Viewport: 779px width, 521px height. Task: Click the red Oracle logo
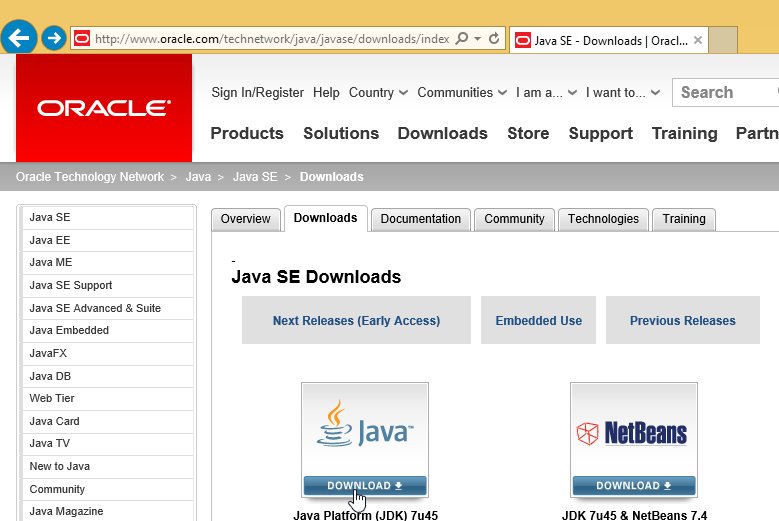(x=104, y=108)
